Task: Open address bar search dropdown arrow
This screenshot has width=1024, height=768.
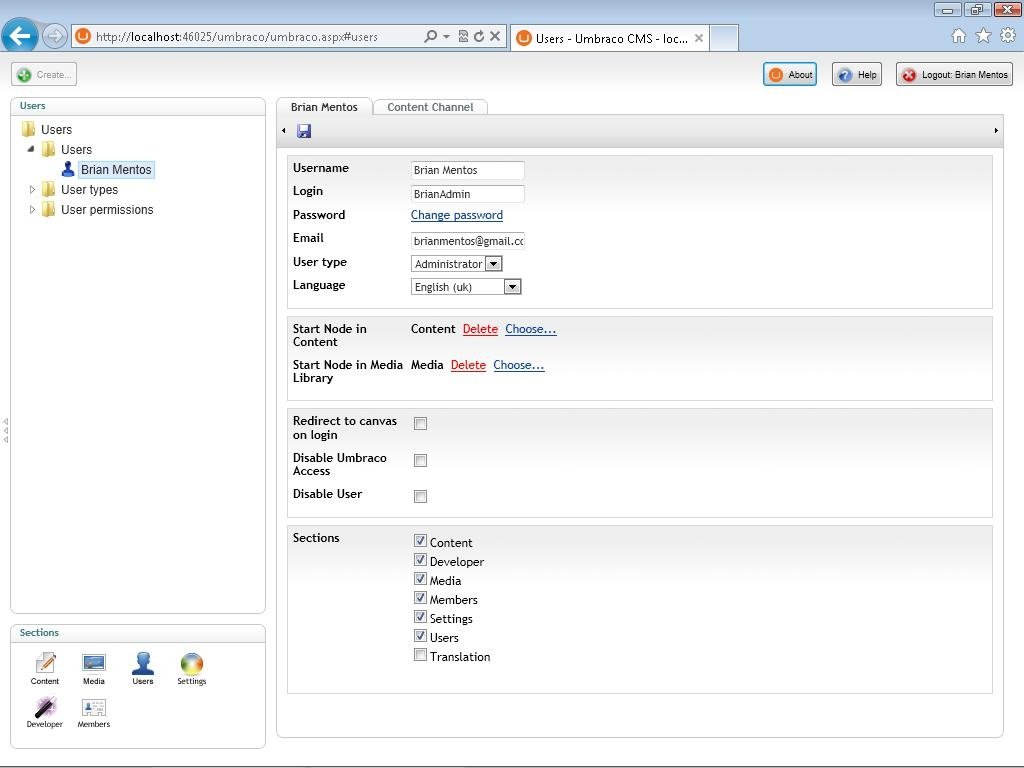Action: (447, 37)
